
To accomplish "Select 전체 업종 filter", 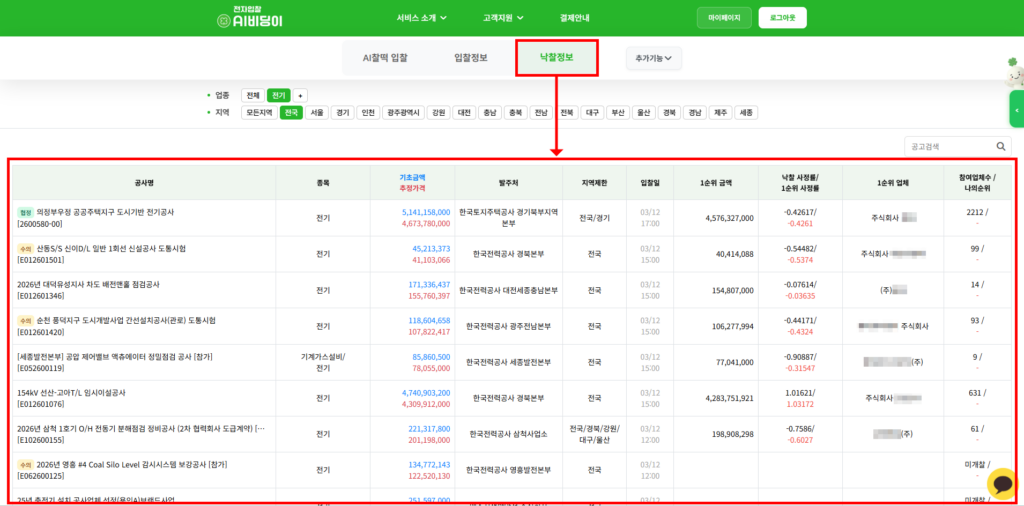I will 253,95.
